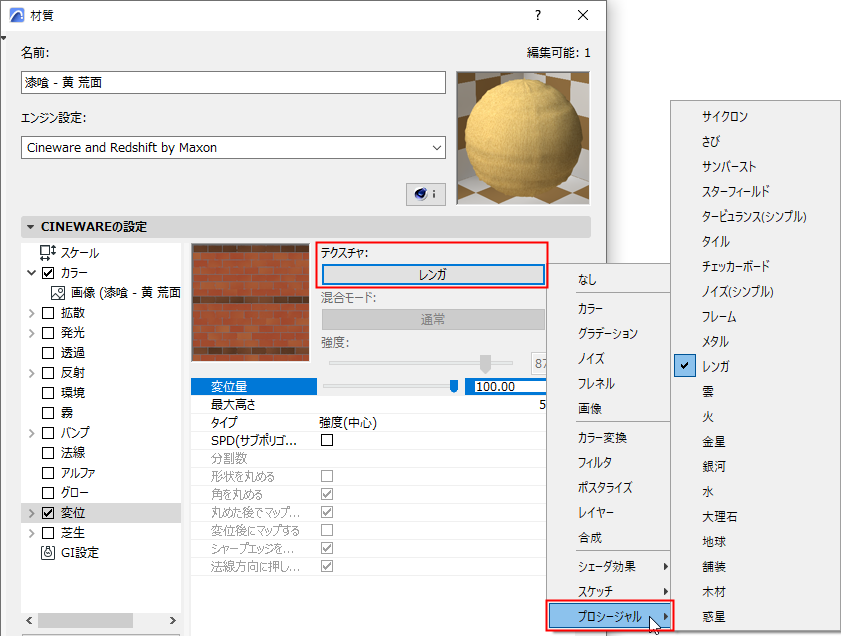Enable the グロー channel checkbox
Viewport: 841px width, 636px height.
[x=48, y=492]
